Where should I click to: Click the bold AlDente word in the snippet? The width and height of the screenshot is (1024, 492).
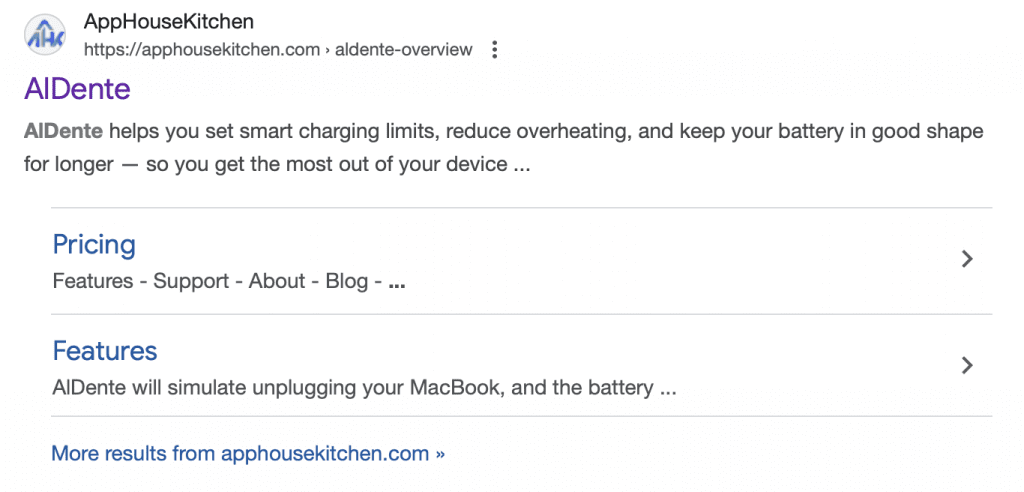click(63, 132)
